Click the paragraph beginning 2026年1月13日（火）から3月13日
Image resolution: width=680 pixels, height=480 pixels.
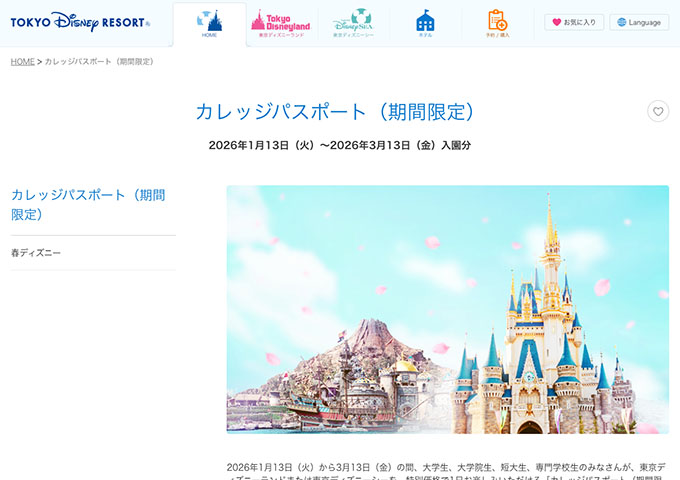tap(447, 473)
